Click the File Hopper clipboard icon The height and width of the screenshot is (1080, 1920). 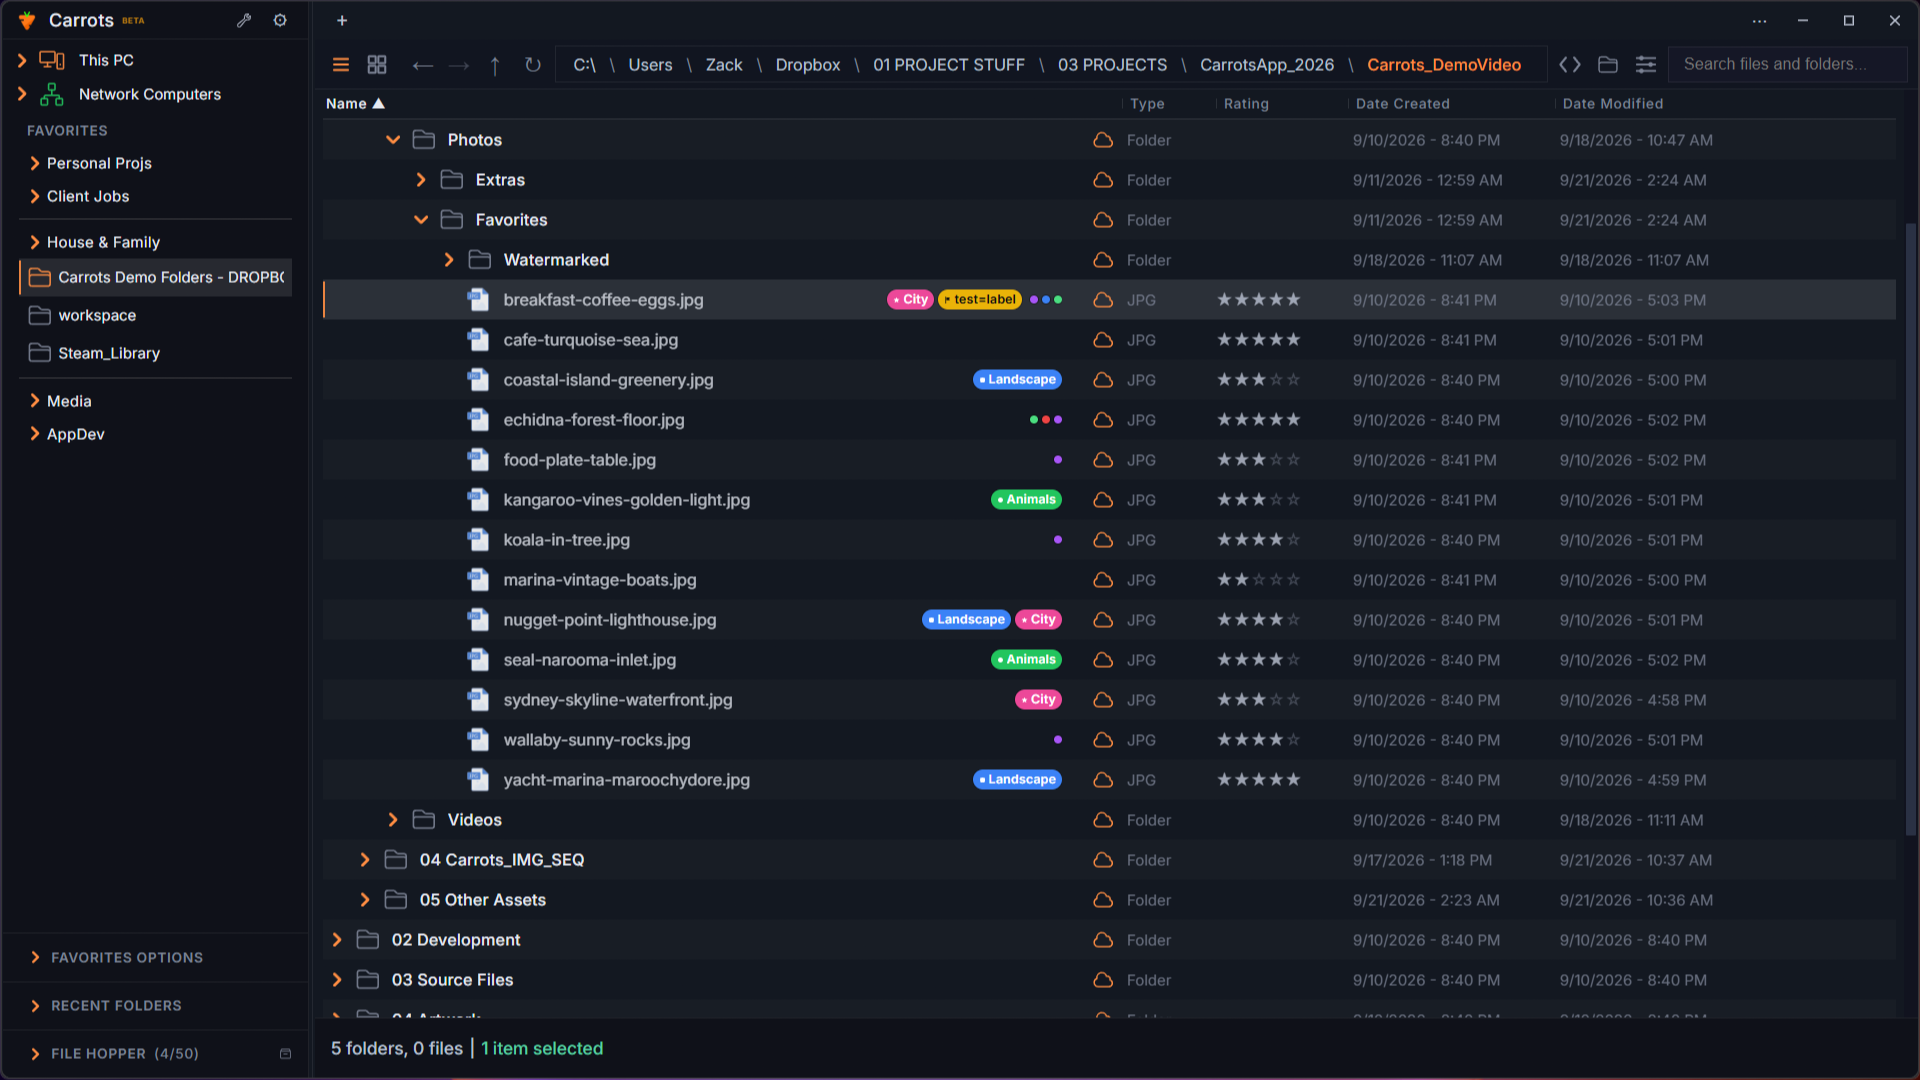pos(285,1053)
